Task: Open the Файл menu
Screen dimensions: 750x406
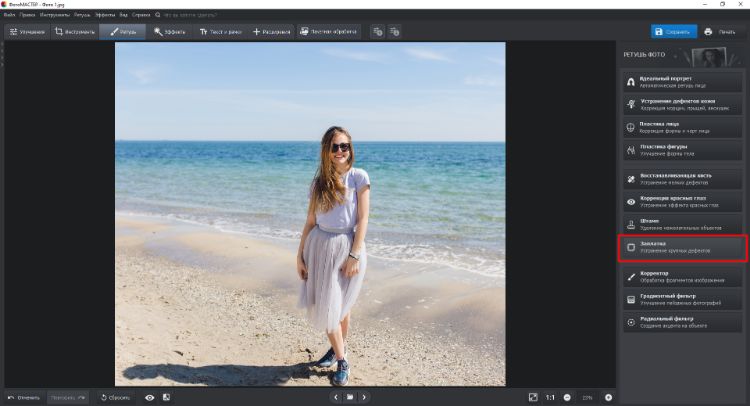Action: [x=9, y=15]
